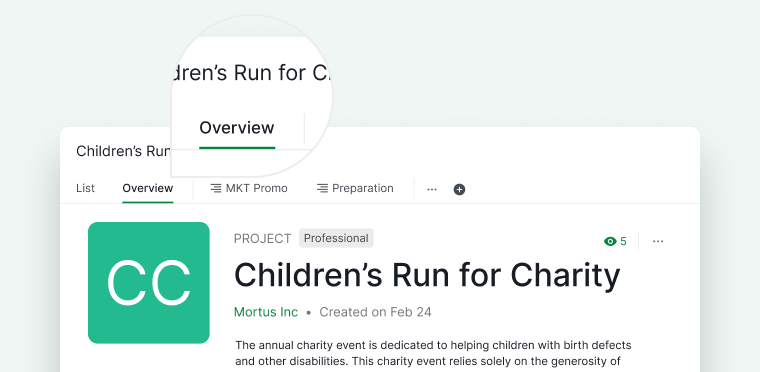Click the Children's Run breadcrumb title at top
This screenshot has width=760, height=372.
point(123,151)
